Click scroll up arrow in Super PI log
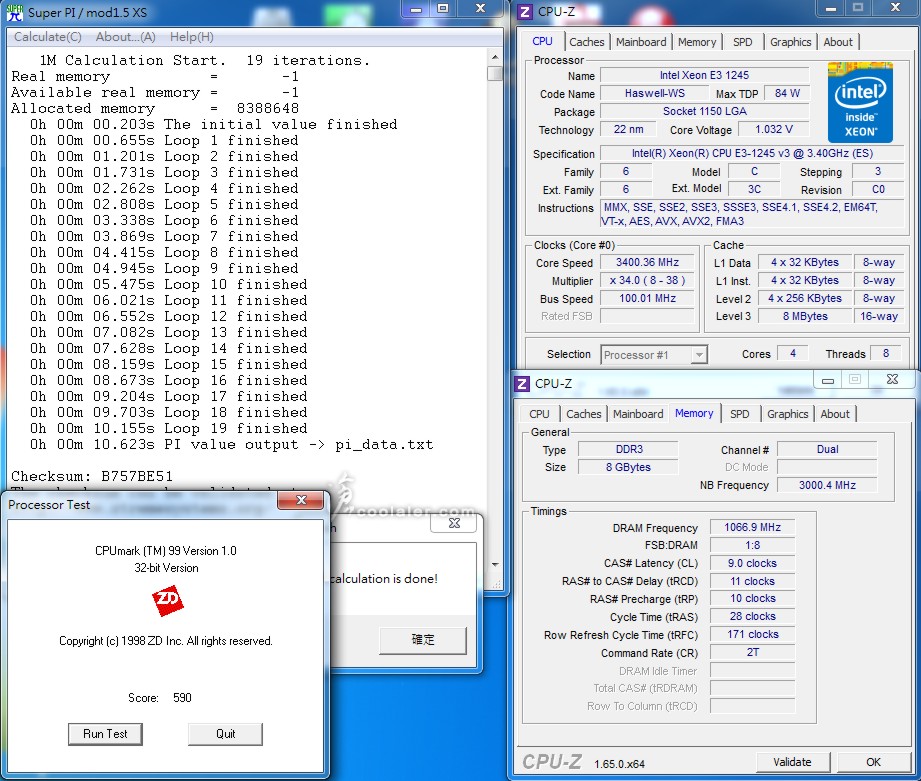This screenshot has width=921, height=781. click(495, 57)
